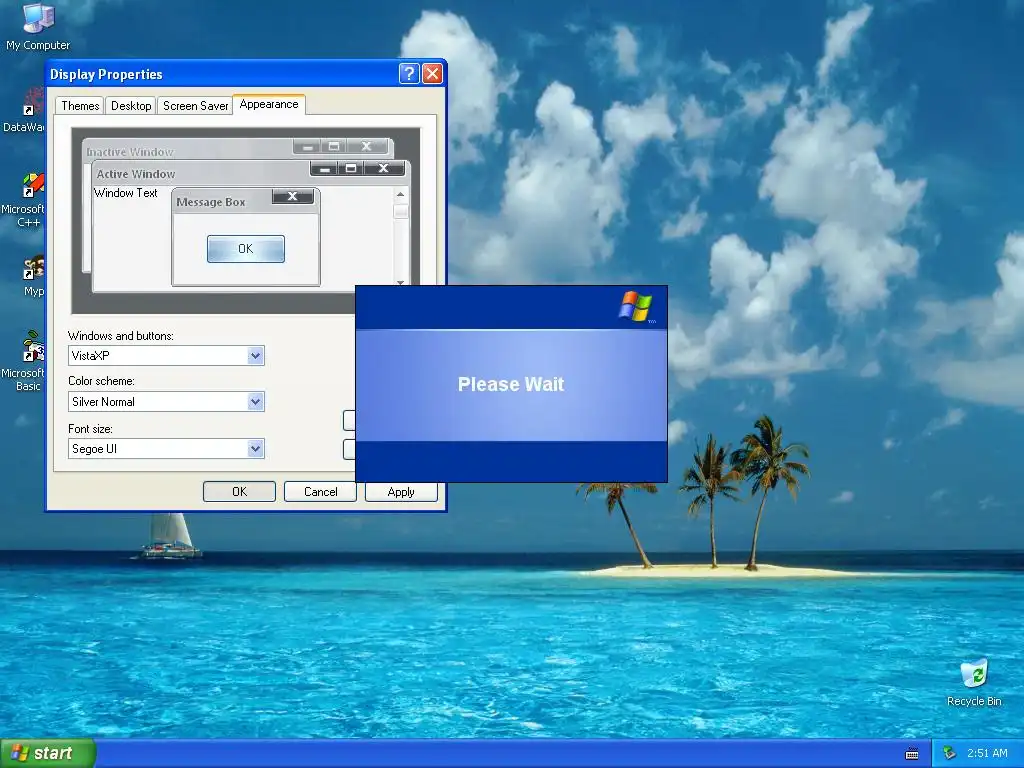Switch to the Desktop tab
Viewport: 1024px width, 768px height.
point(131,106)
